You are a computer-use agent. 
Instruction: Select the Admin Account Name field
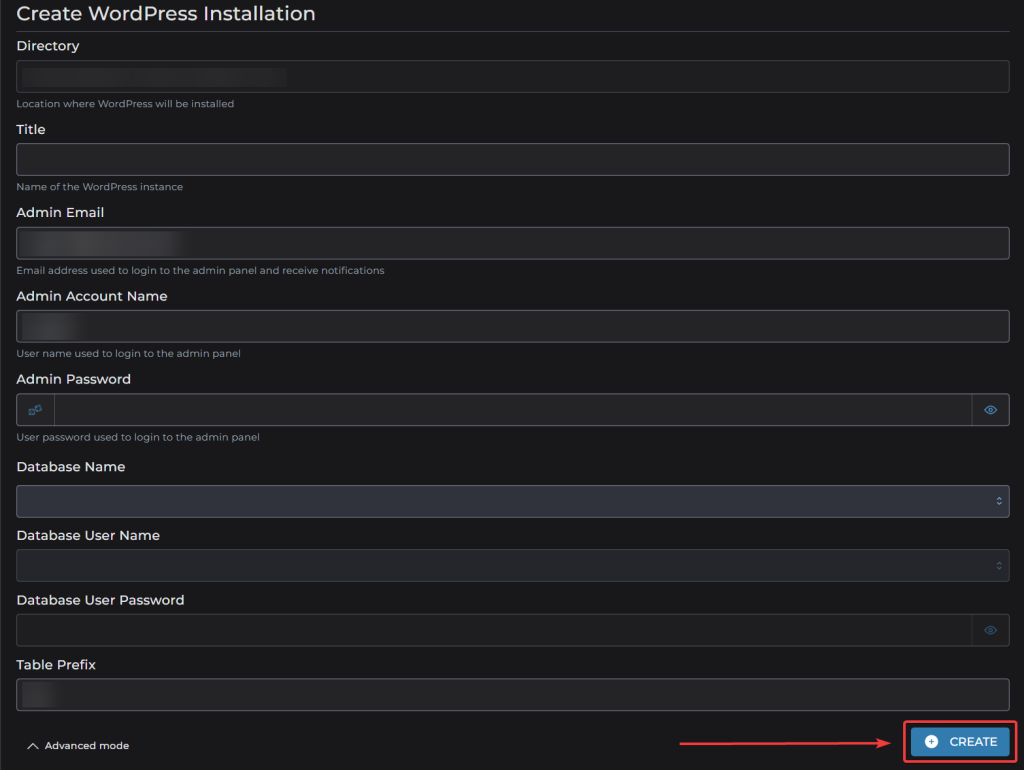pos(513,327)
